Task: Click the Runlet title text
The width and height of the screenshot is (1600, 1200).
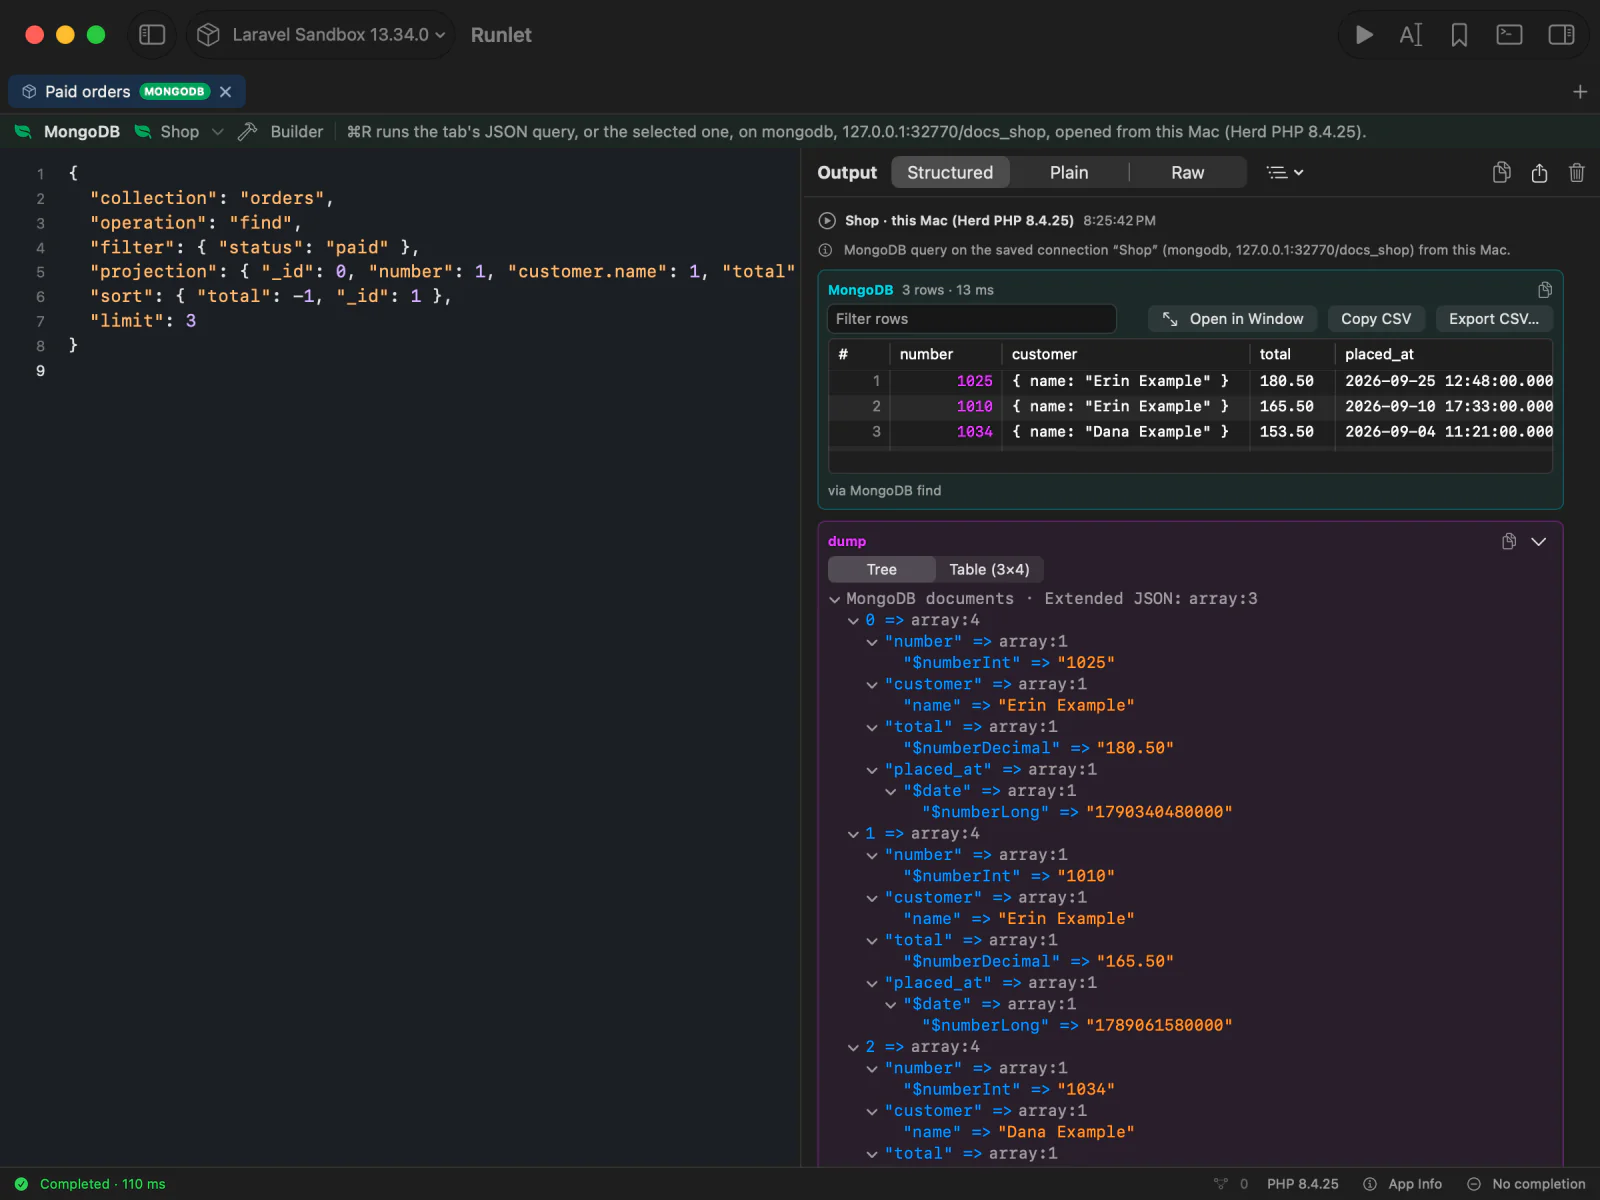Action: pos(501,35)
